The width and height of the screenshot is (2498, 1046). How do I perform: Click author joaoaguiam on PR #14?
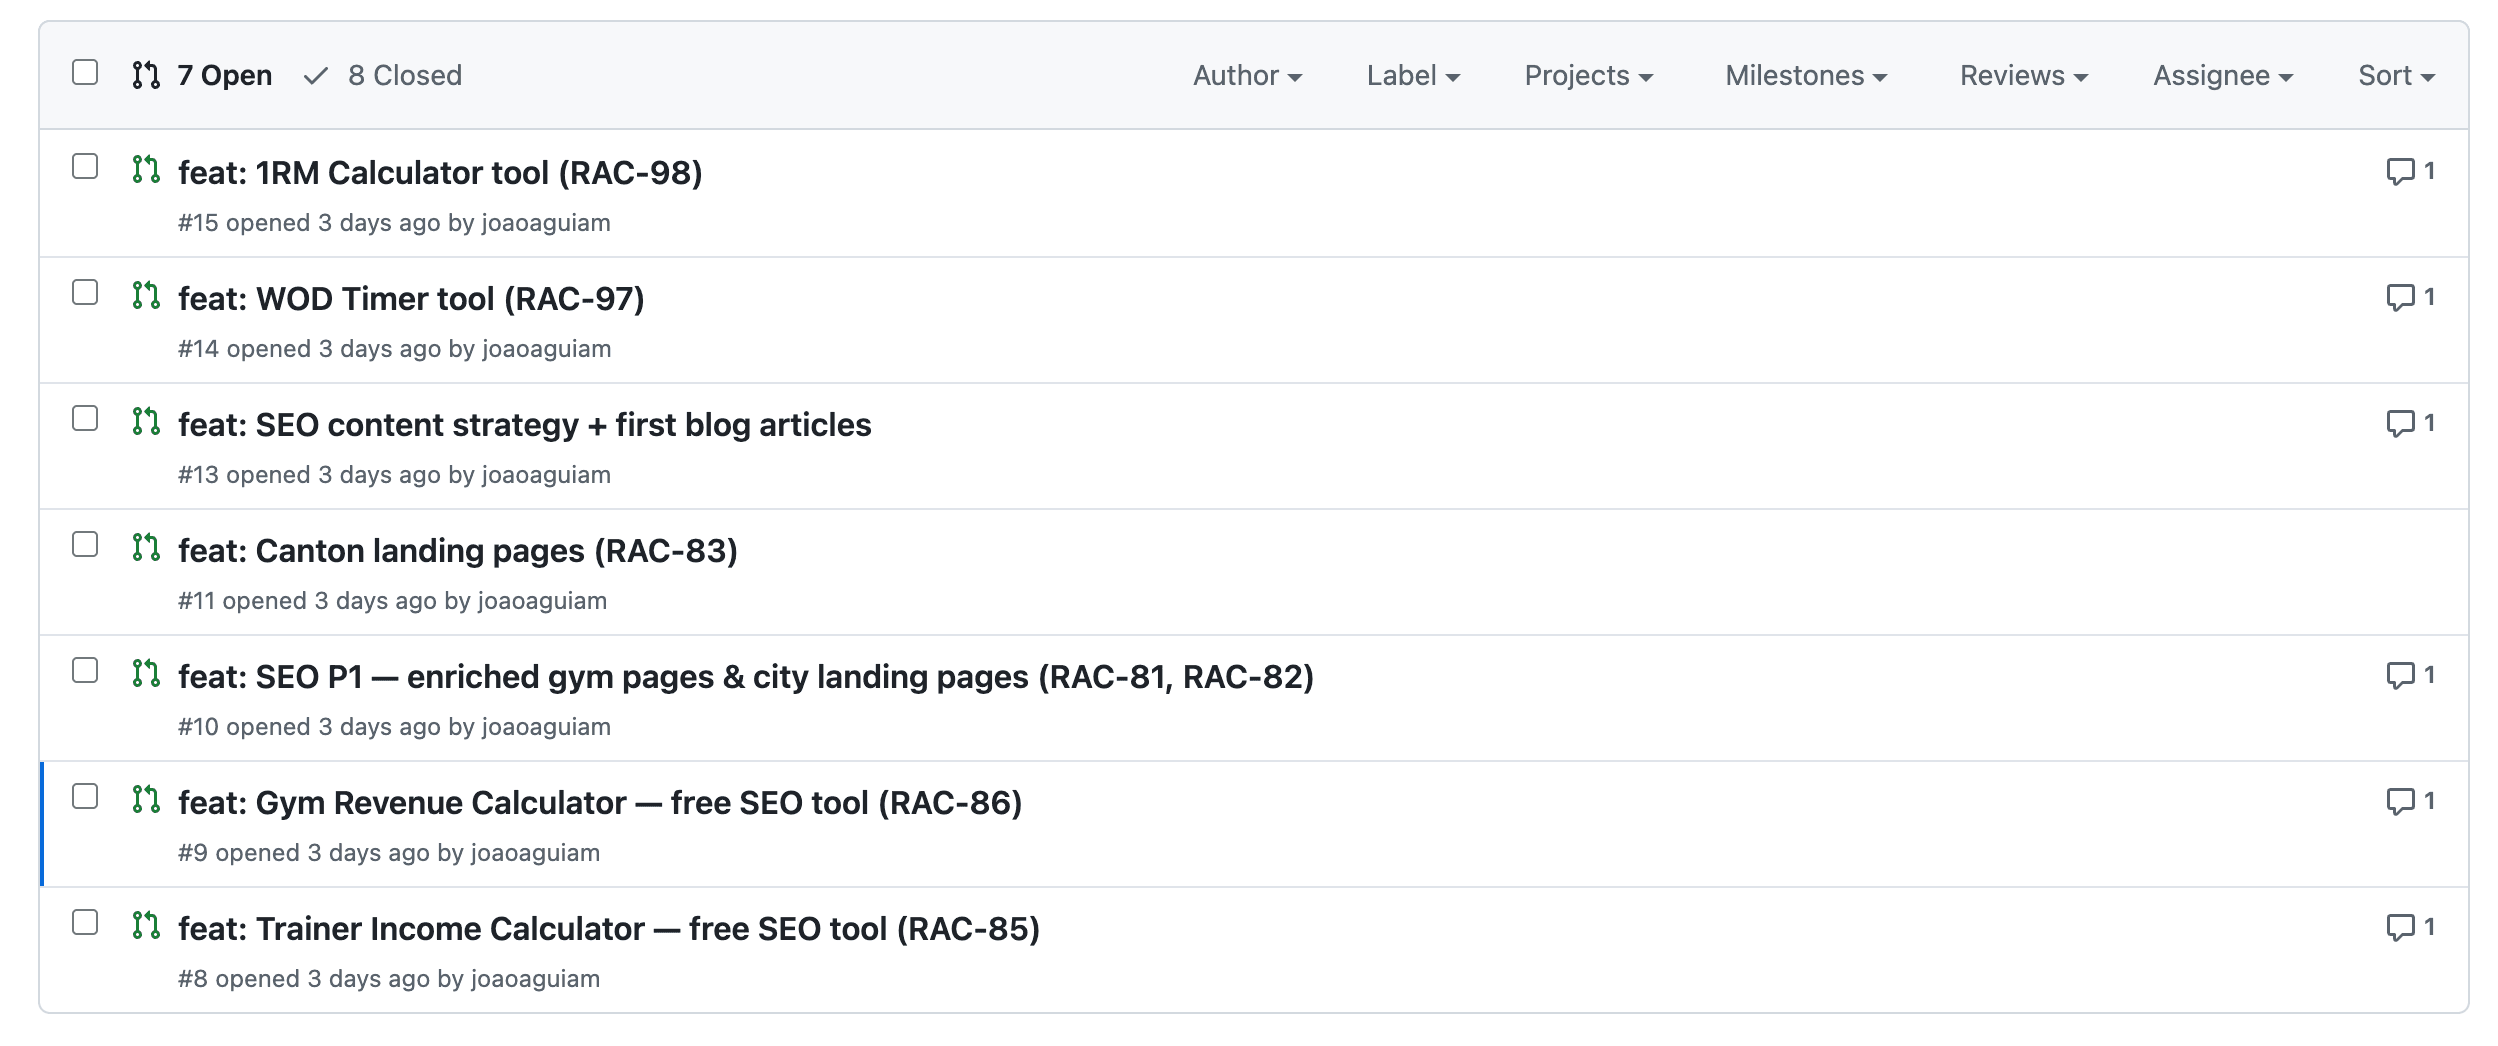(546, 349)
